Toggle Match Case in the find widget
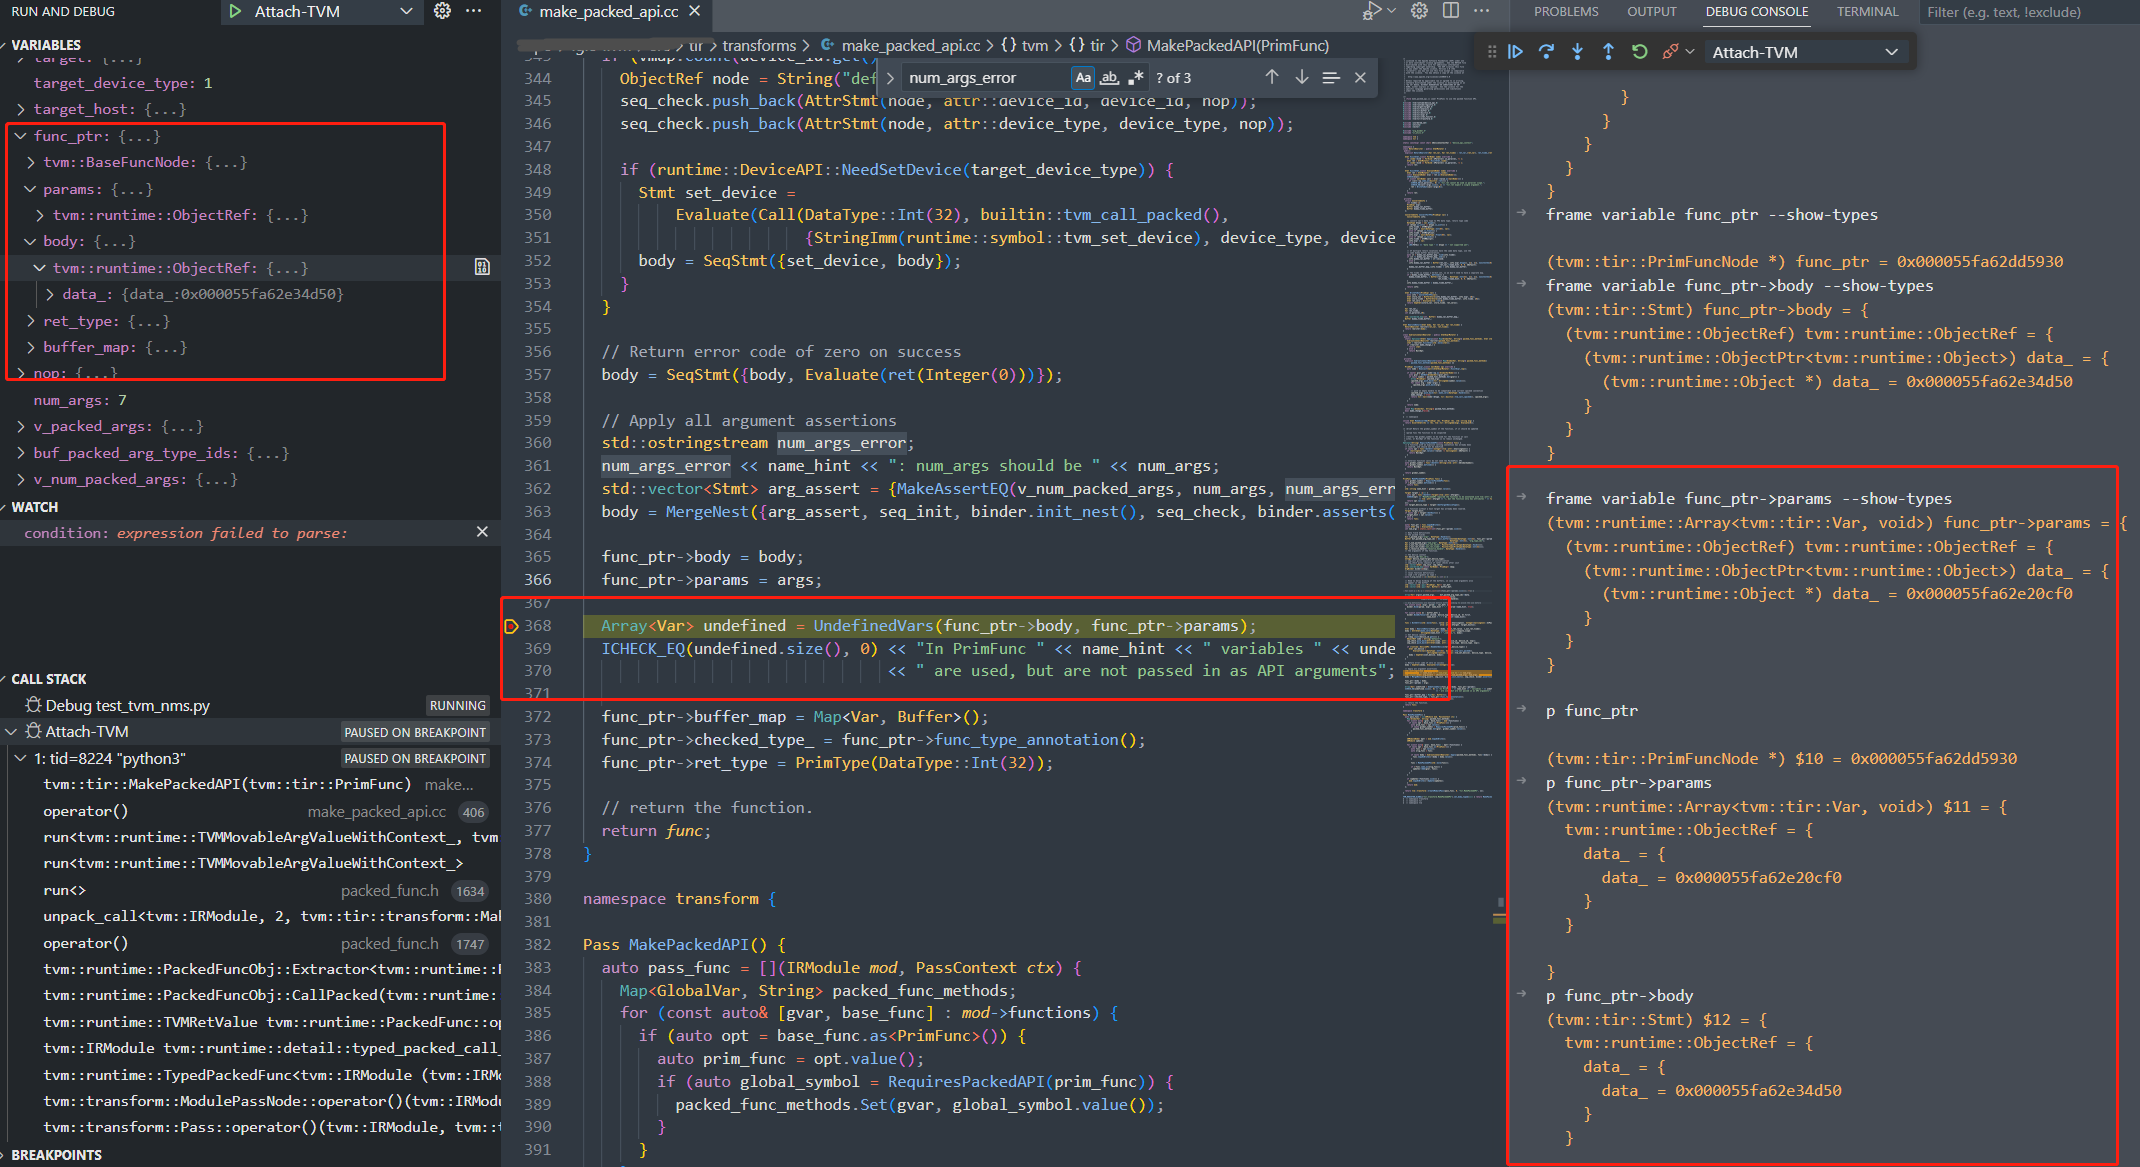This screenshot has height=1167, width=2140. pyautogui.click(x=1083, y=78)
